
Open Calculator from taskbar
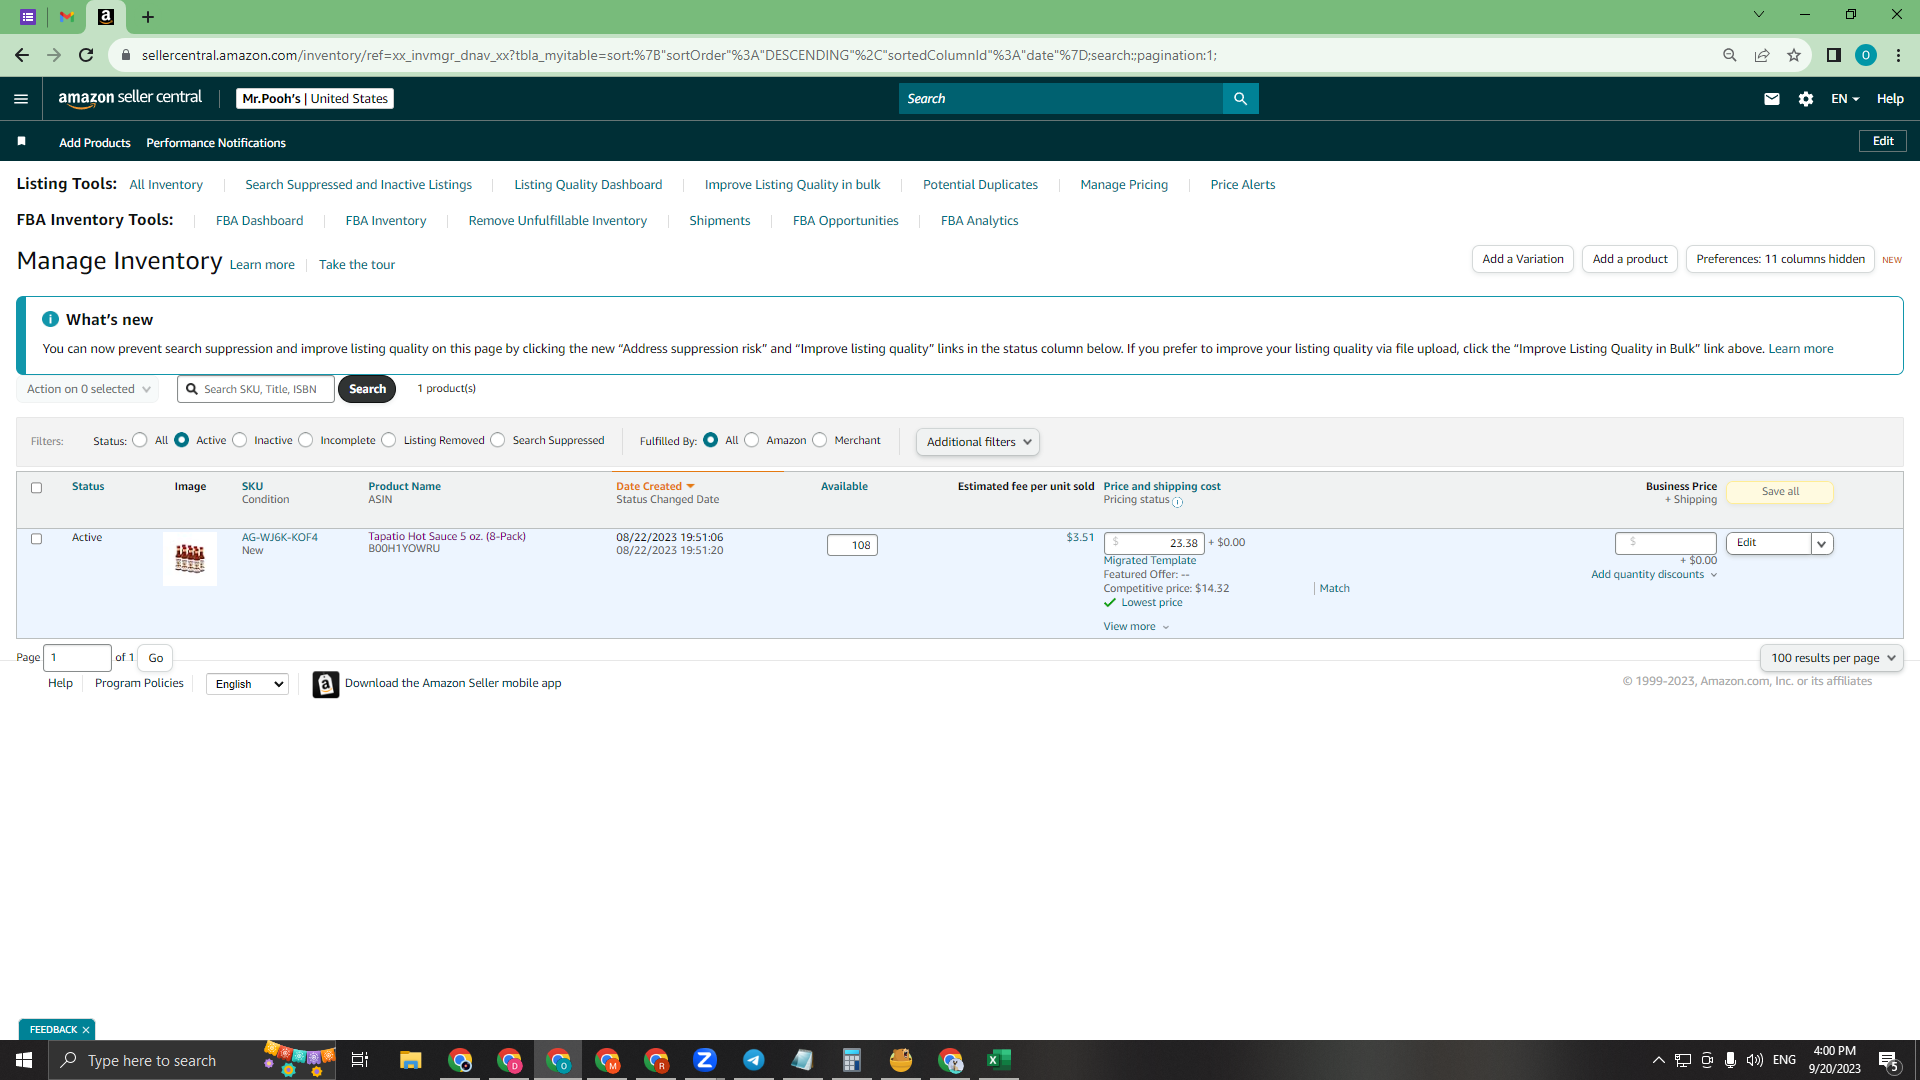coord(852,1060)
